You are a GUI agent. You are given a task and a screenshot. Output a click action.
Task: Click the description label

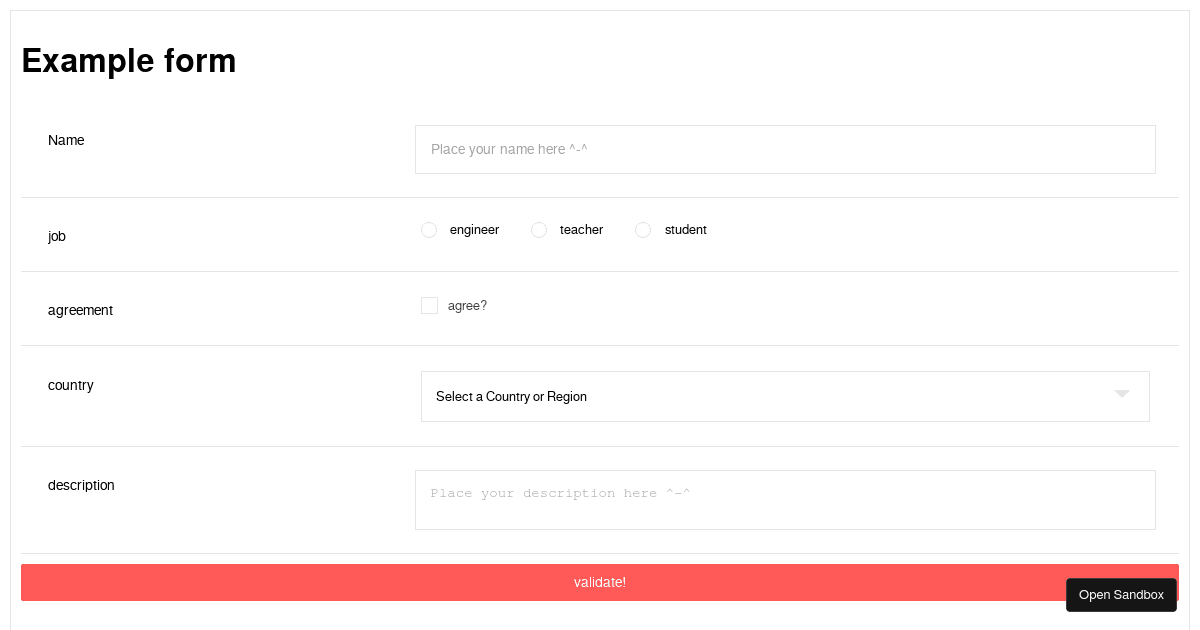click(81, 485)
